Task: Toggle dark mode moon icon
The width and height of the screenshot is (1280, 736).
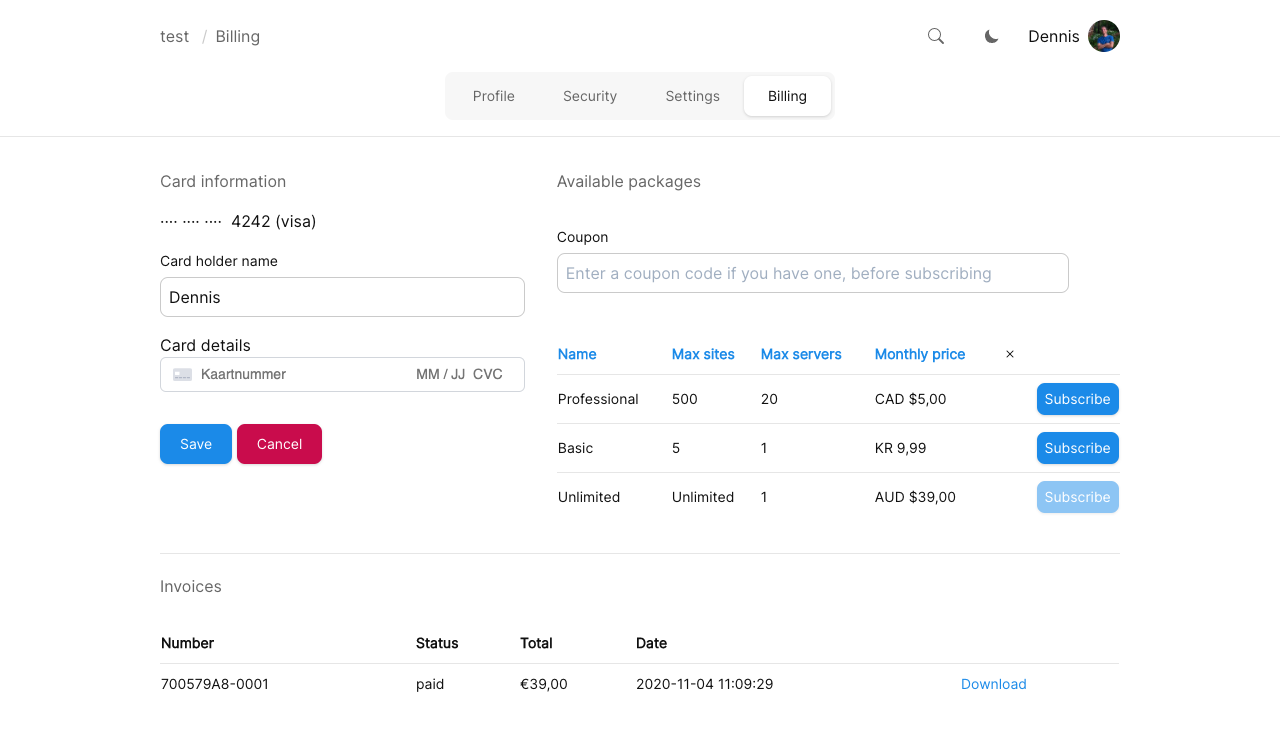Action: [992, 36]
